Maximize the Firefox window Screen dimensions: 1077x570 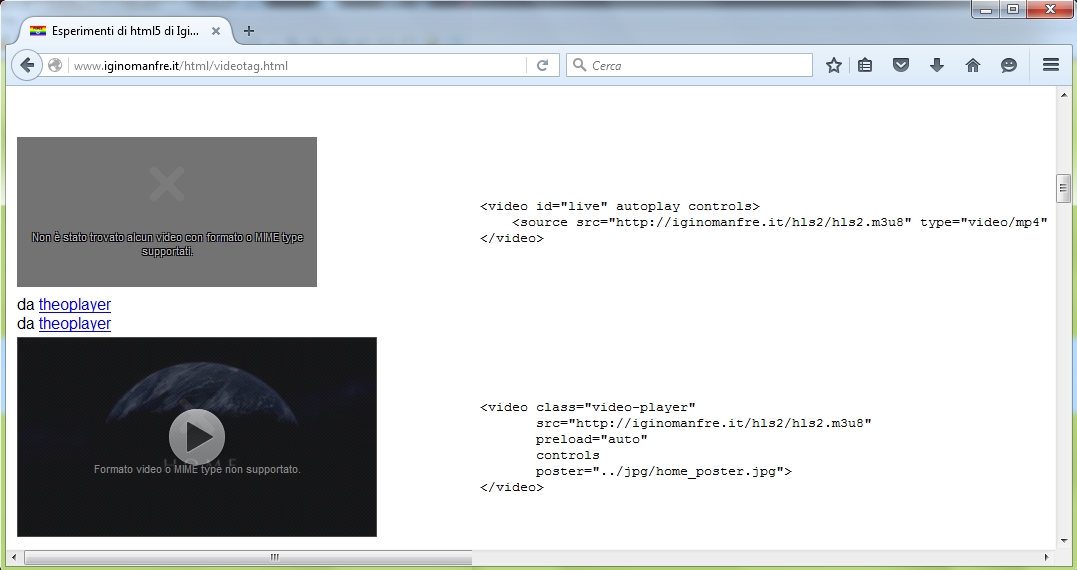[1013, 9]
